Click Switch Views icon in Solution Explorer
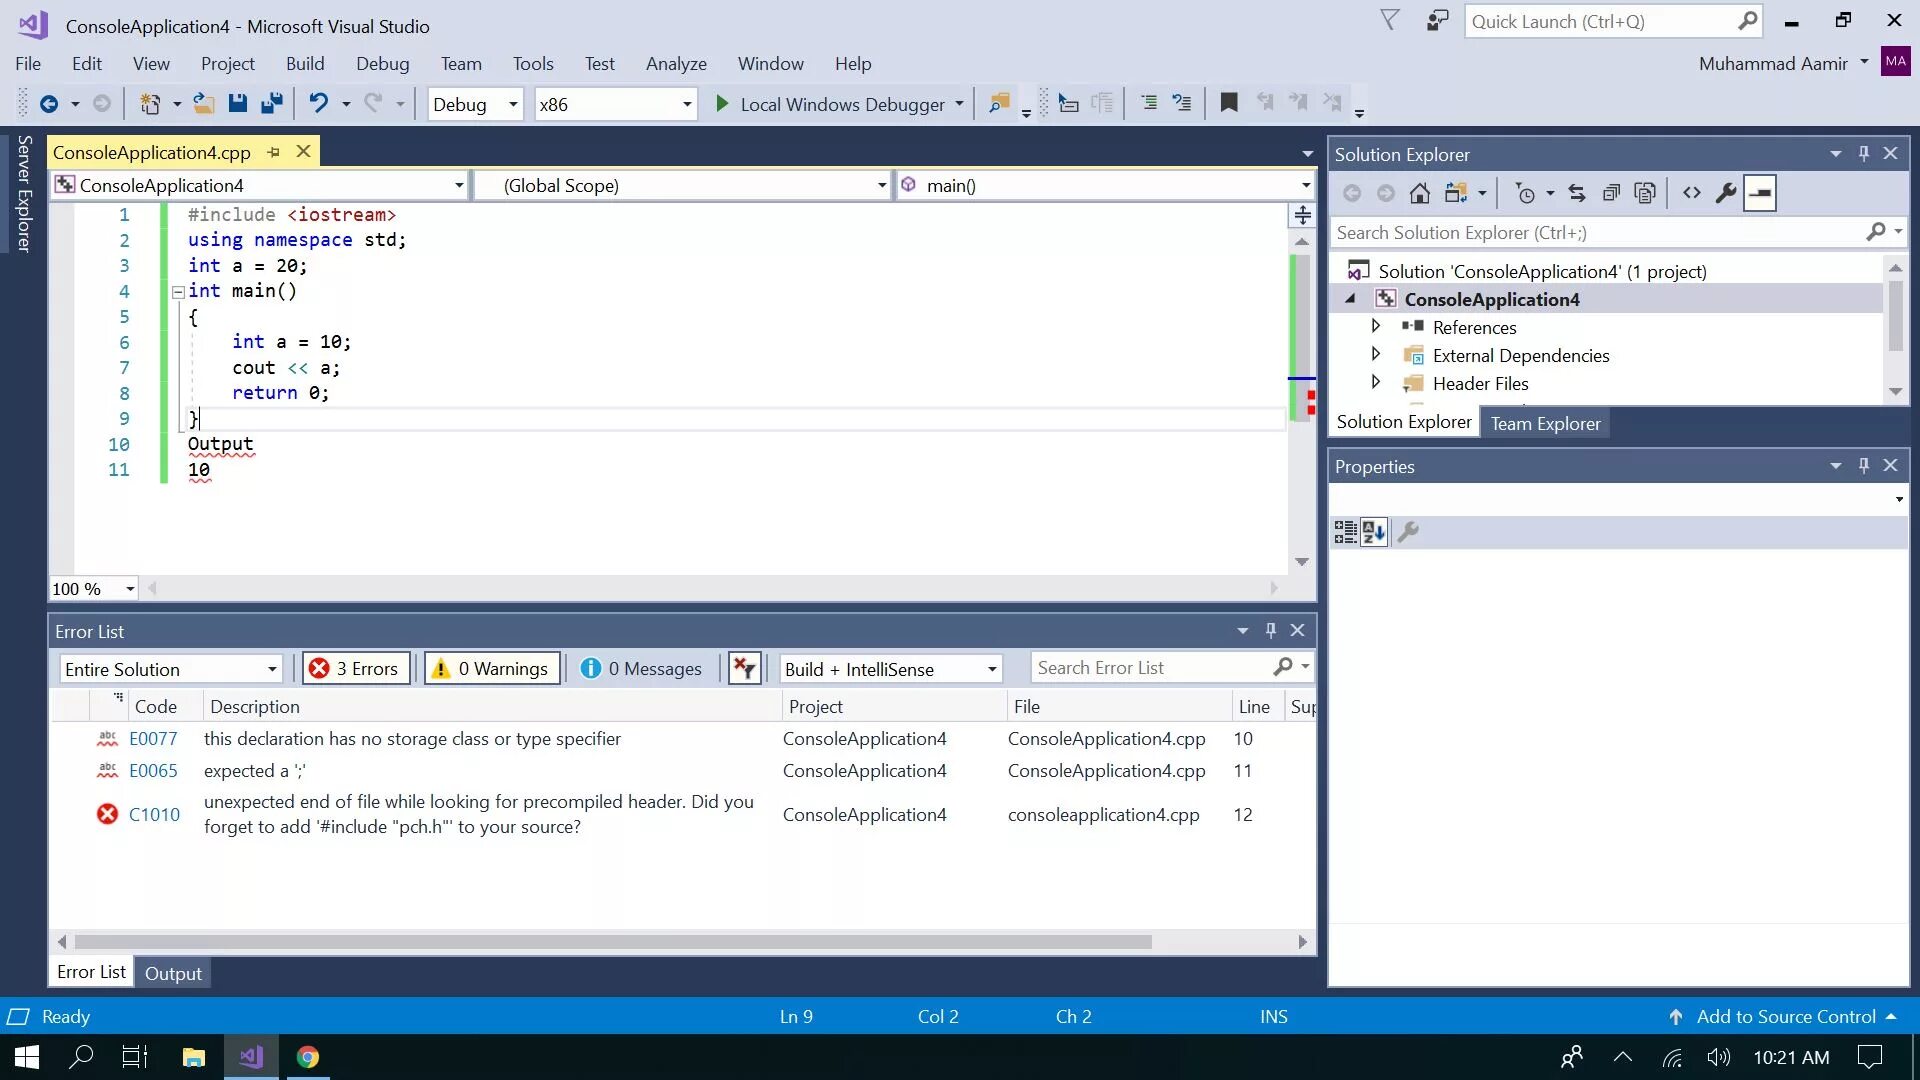Viewport: 1920px width, 1080px height. point(1456,193)
